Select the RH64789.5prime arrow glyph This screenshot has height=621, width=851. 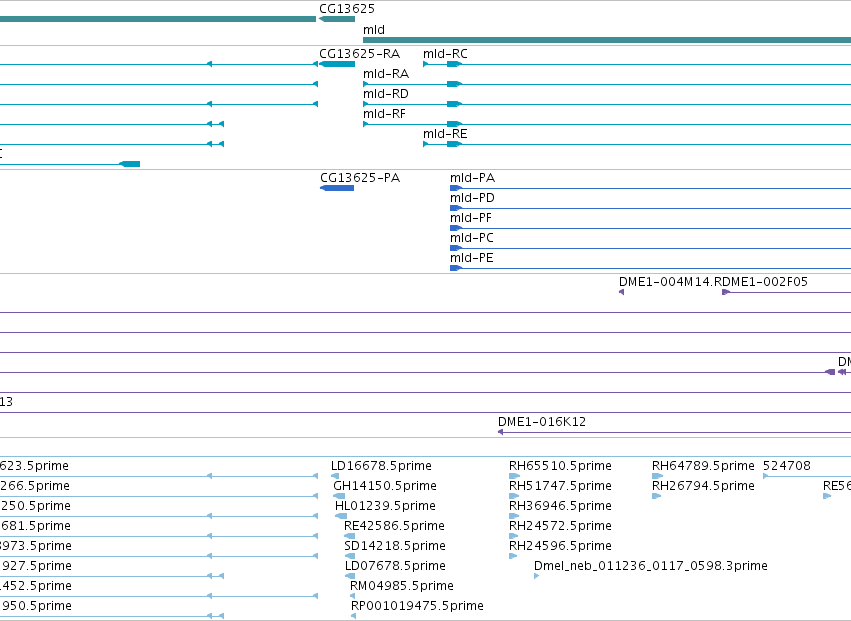click(x=657, y=476)
